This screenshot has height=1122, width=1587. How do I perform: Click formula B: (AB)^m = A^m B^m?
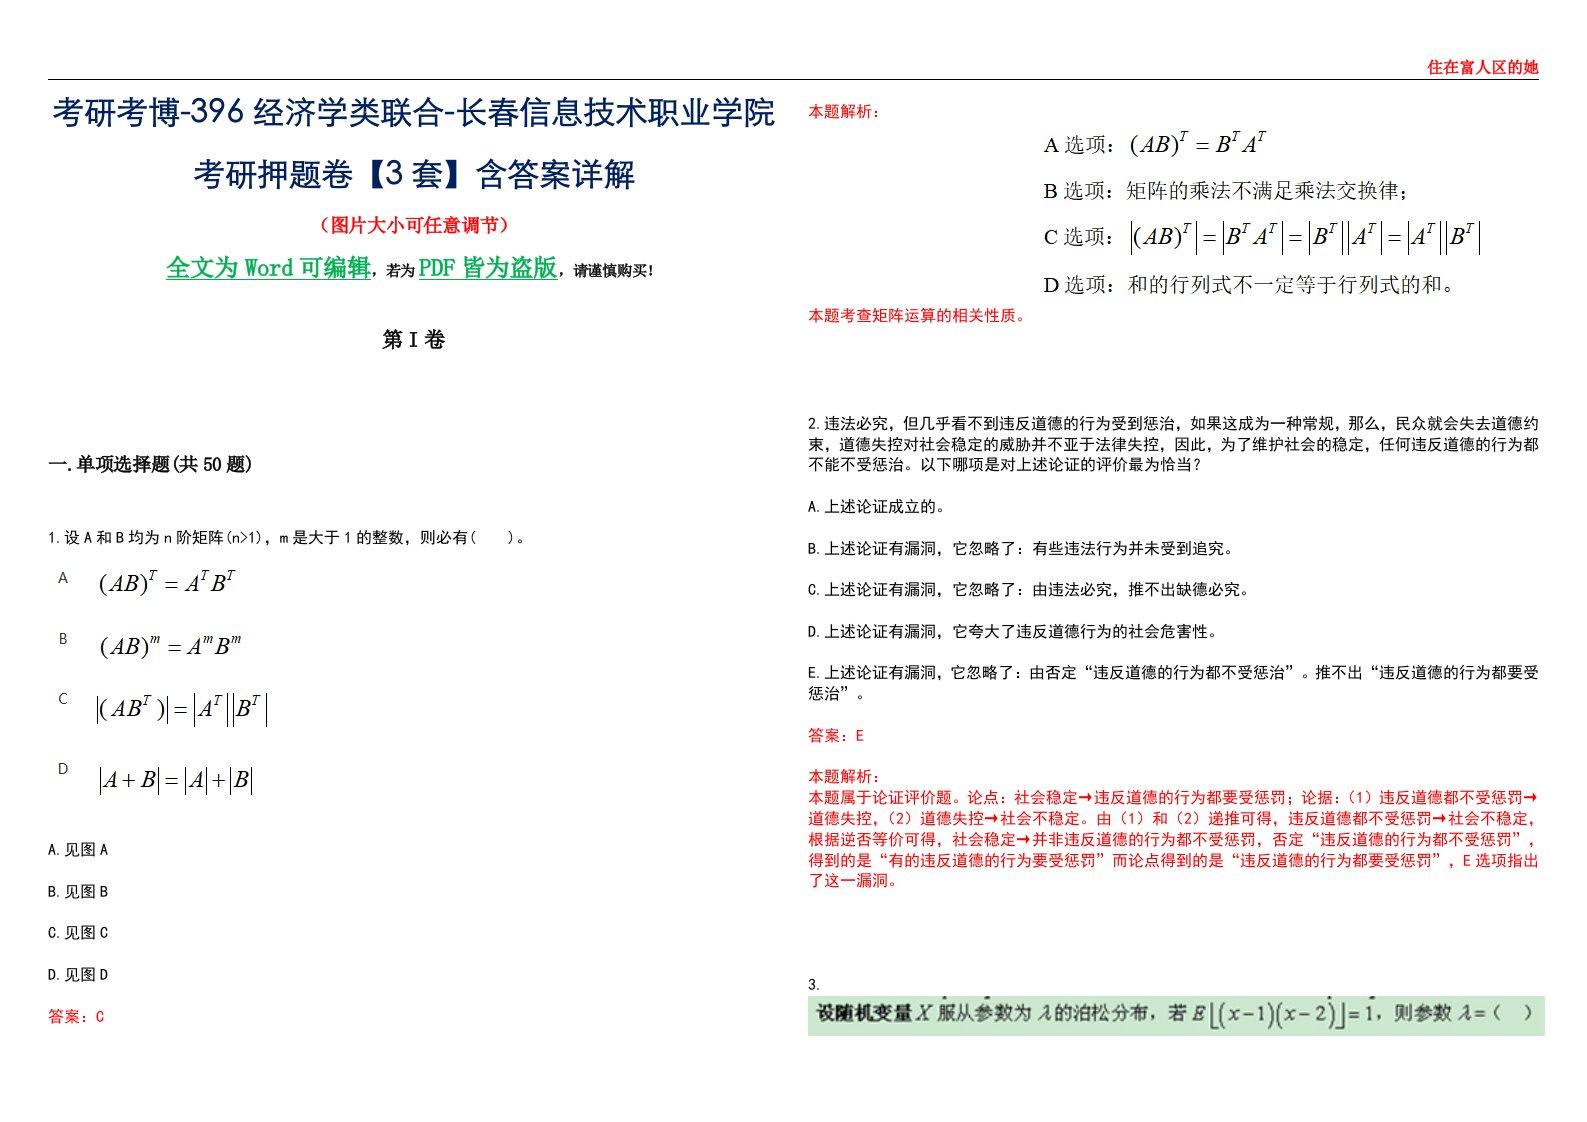(x=170, y=646)
